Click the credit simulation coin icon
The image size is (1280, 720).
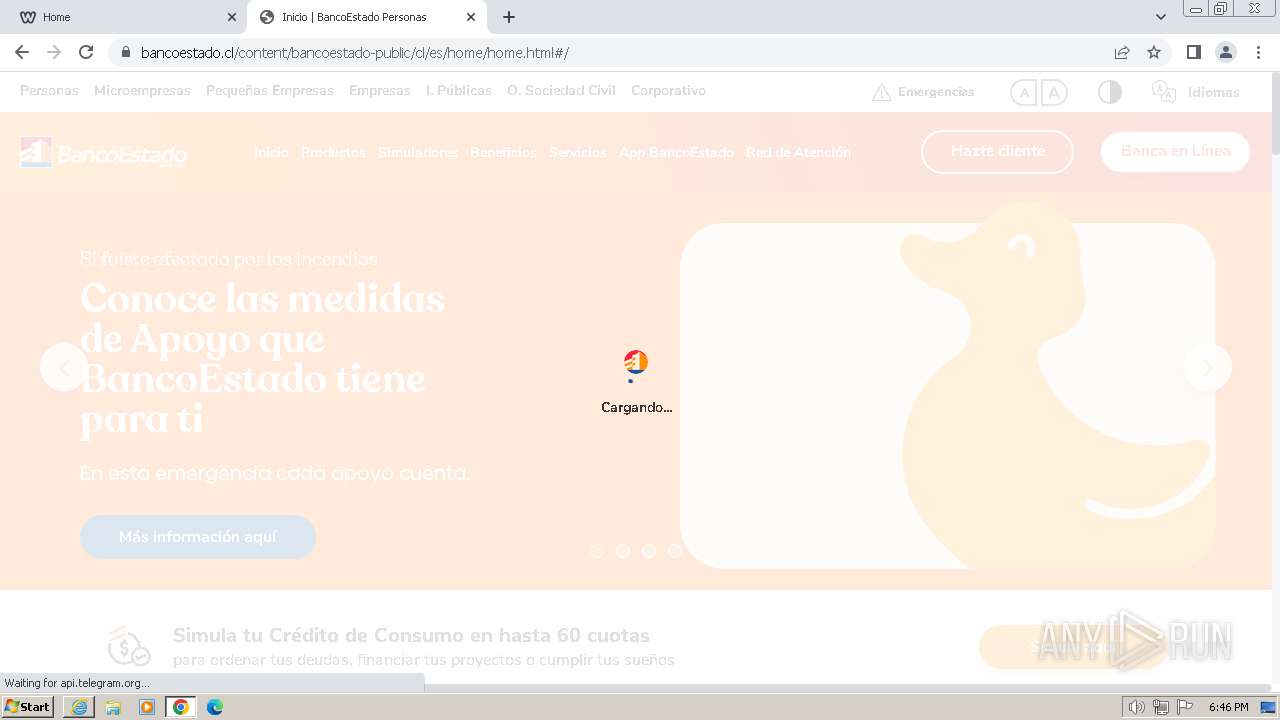(129, 646)
